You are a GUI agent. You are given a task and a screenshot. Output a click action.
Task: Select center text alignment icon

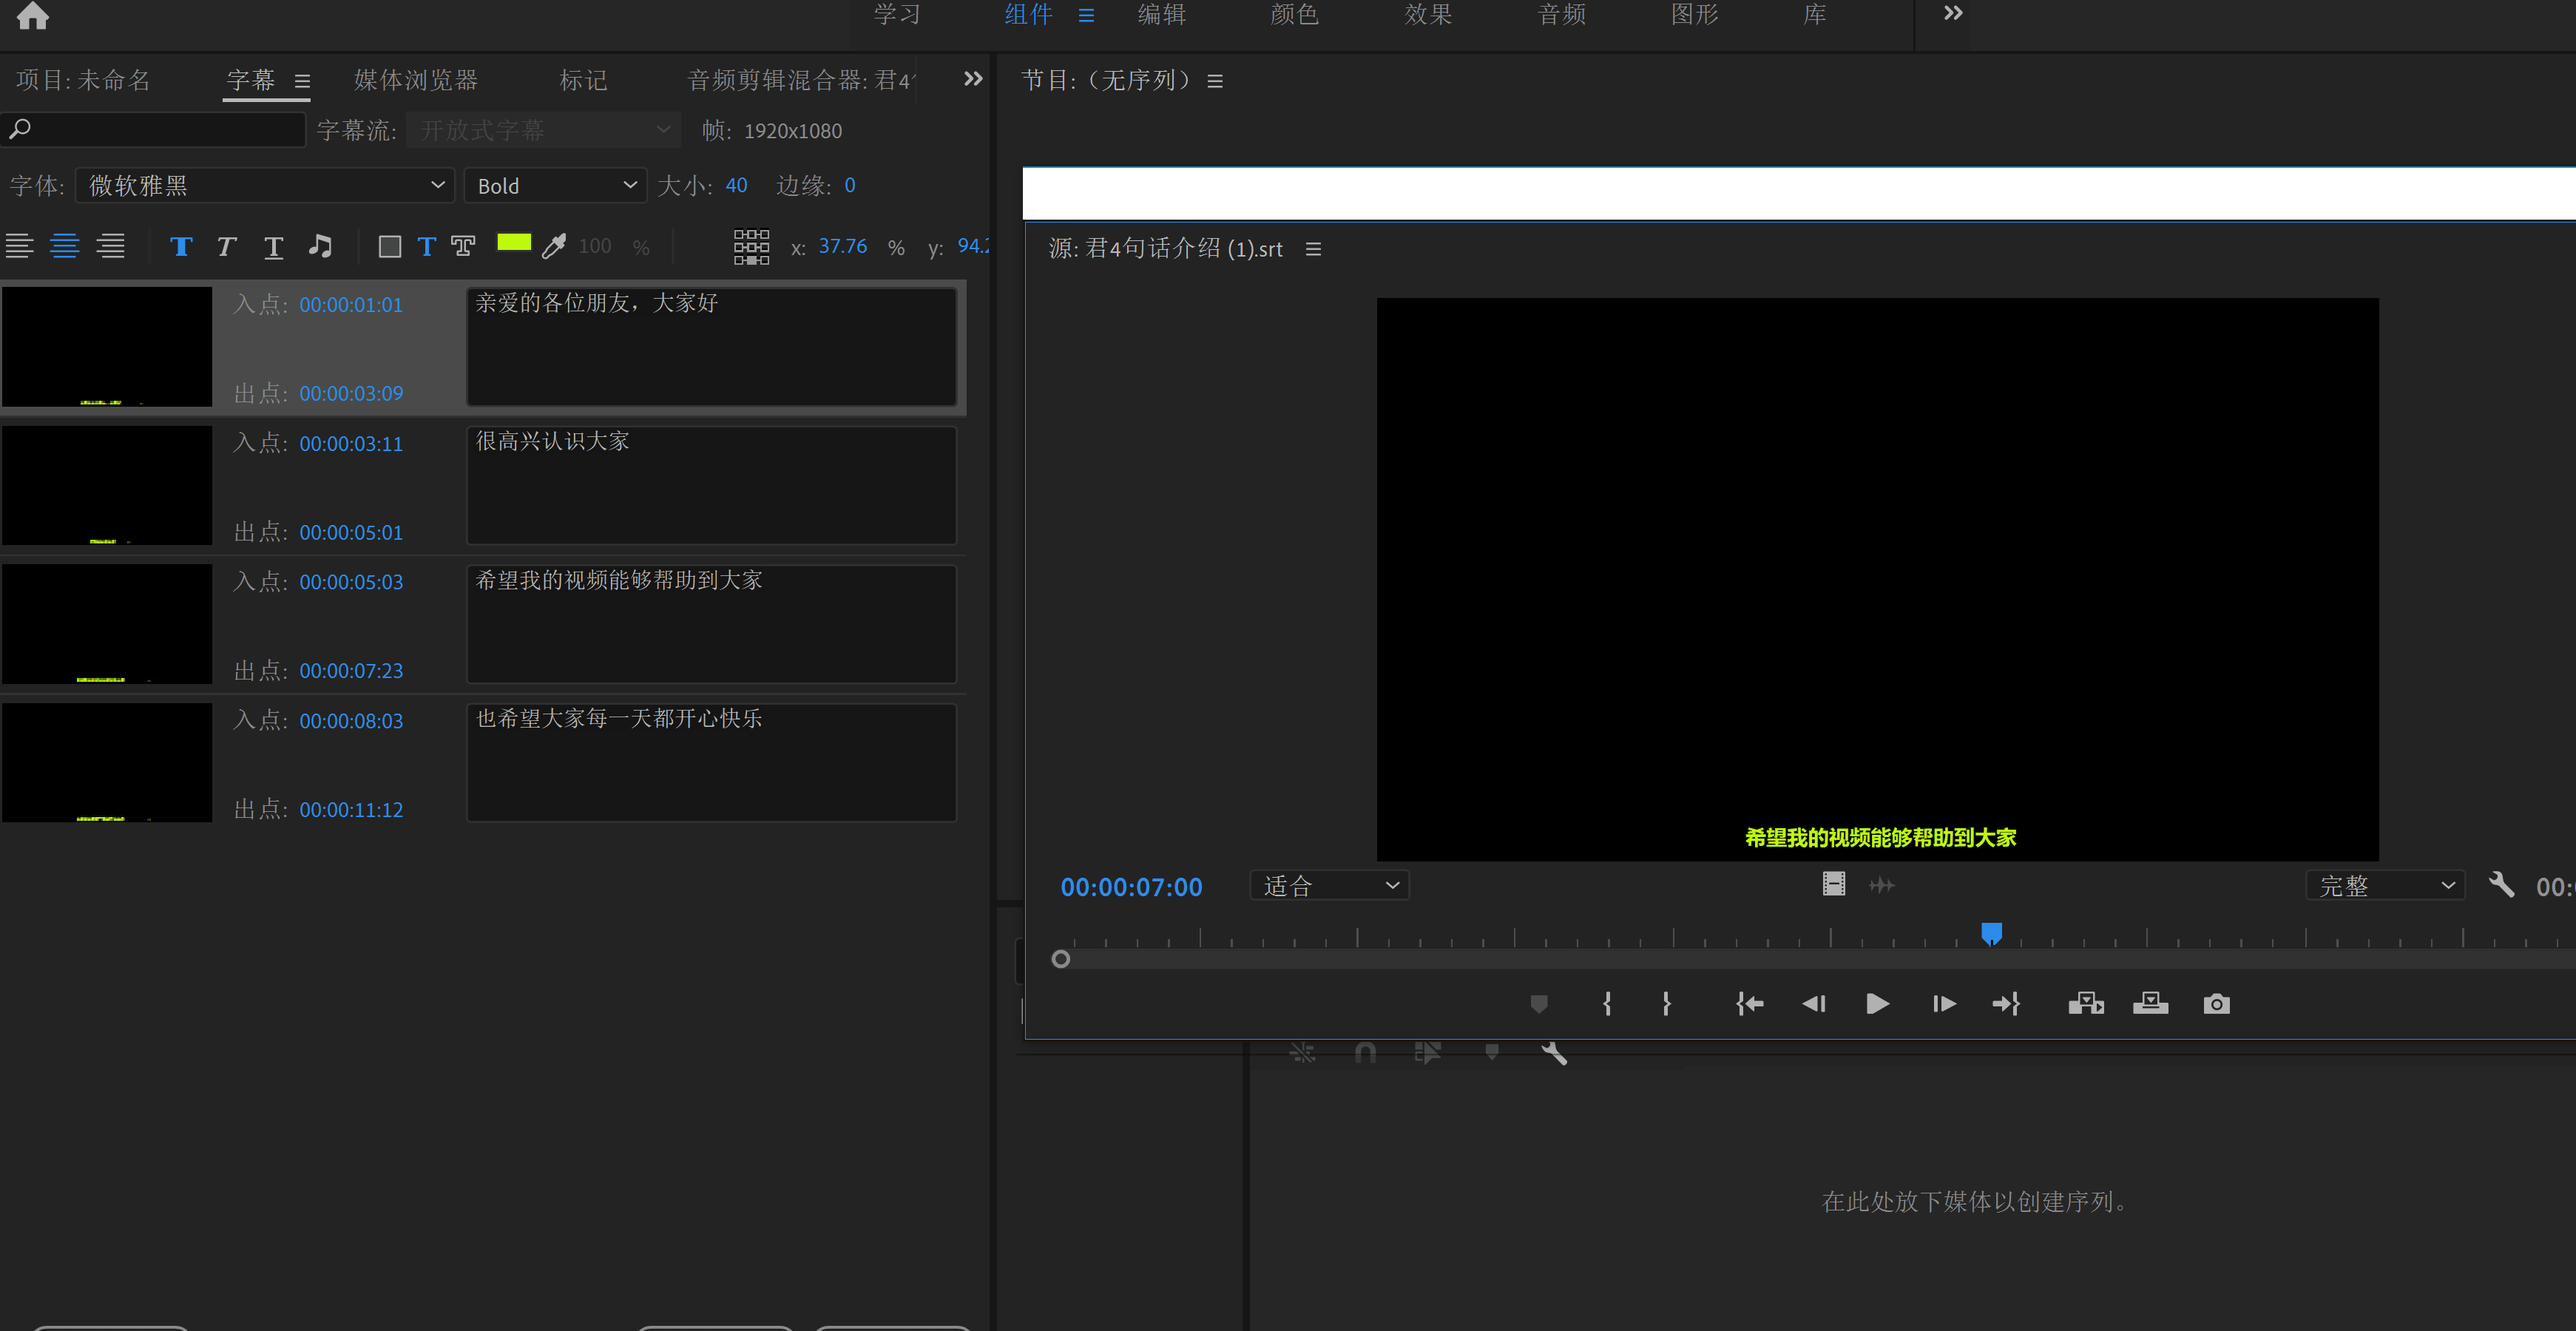[65, 246]
